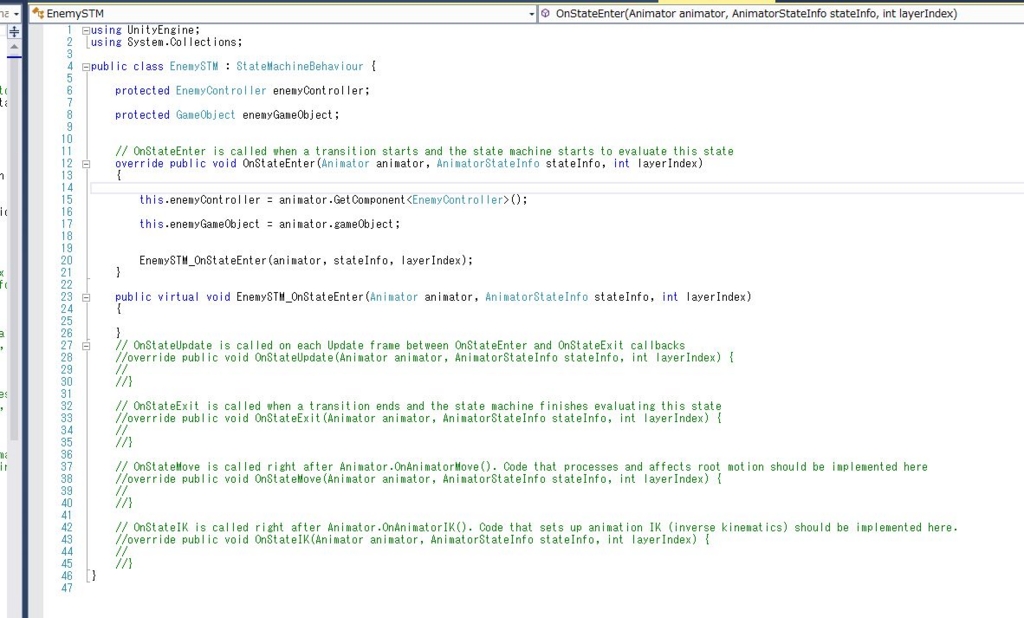Click line number 47 in the margin

click(67, 589)
